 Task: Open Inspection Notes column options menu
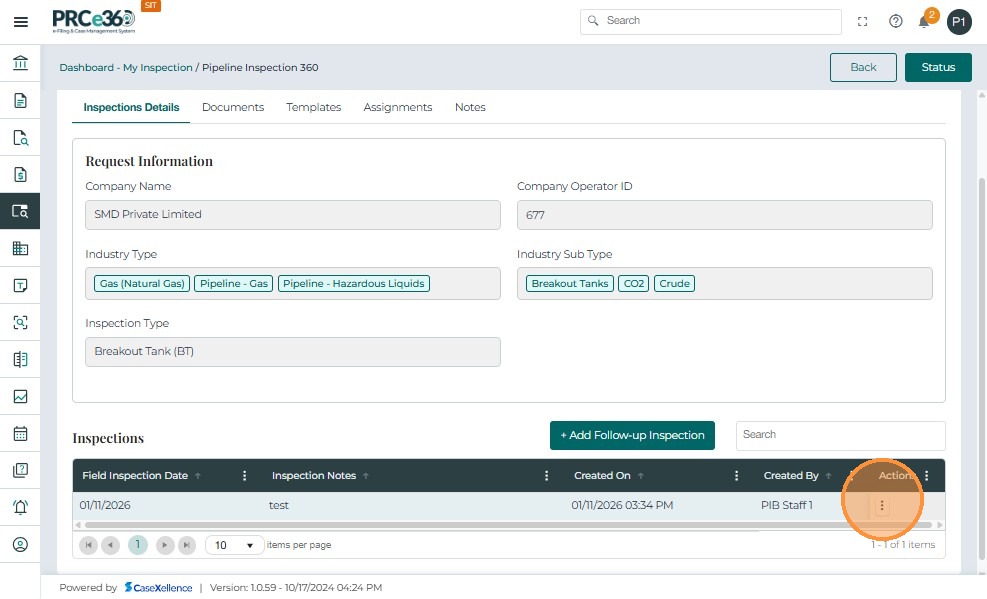(546, 476)
